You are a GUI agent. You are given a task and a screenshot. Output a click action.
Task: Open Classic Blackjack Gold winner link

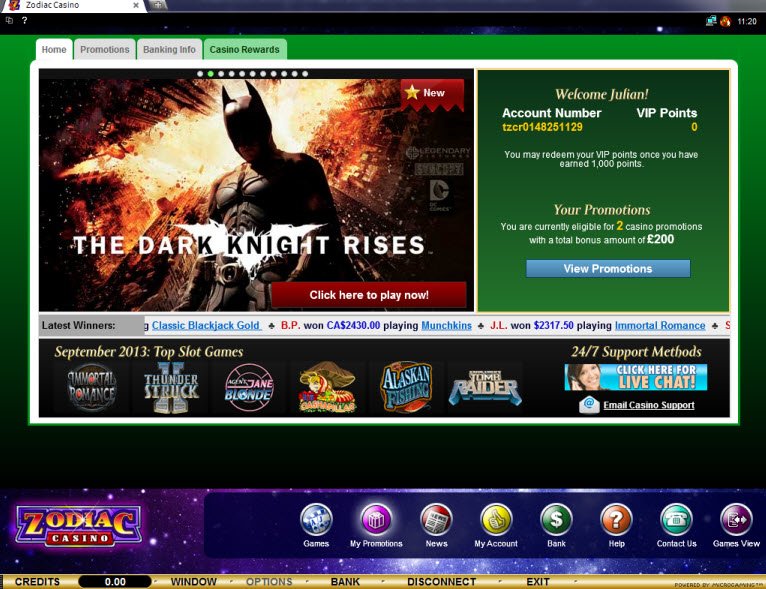206,325
